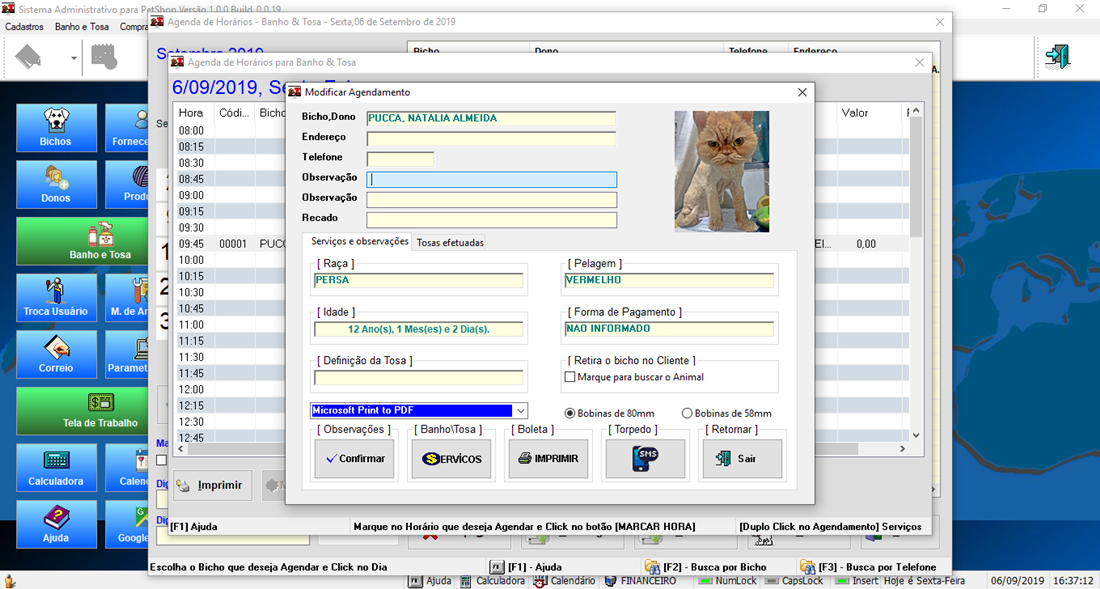1100x589 pixels.
Task: Click the cat photo thumbnail
Action: tap(722, 171)
